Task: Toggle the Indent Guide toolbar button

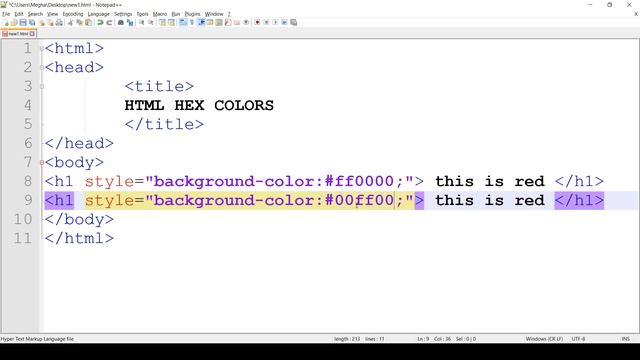Action: (x=201, y=22)
